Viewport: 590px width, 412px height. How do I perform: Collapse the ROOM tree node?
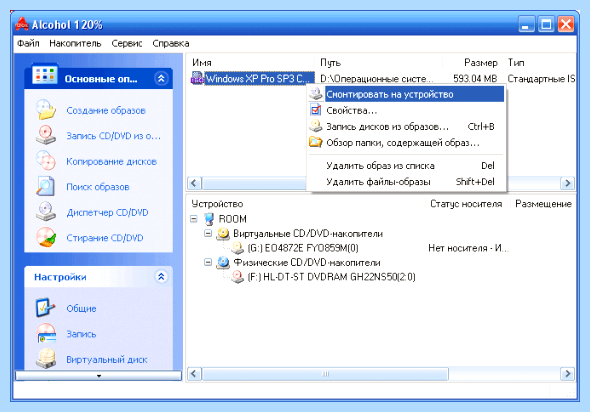coord(194,219)
